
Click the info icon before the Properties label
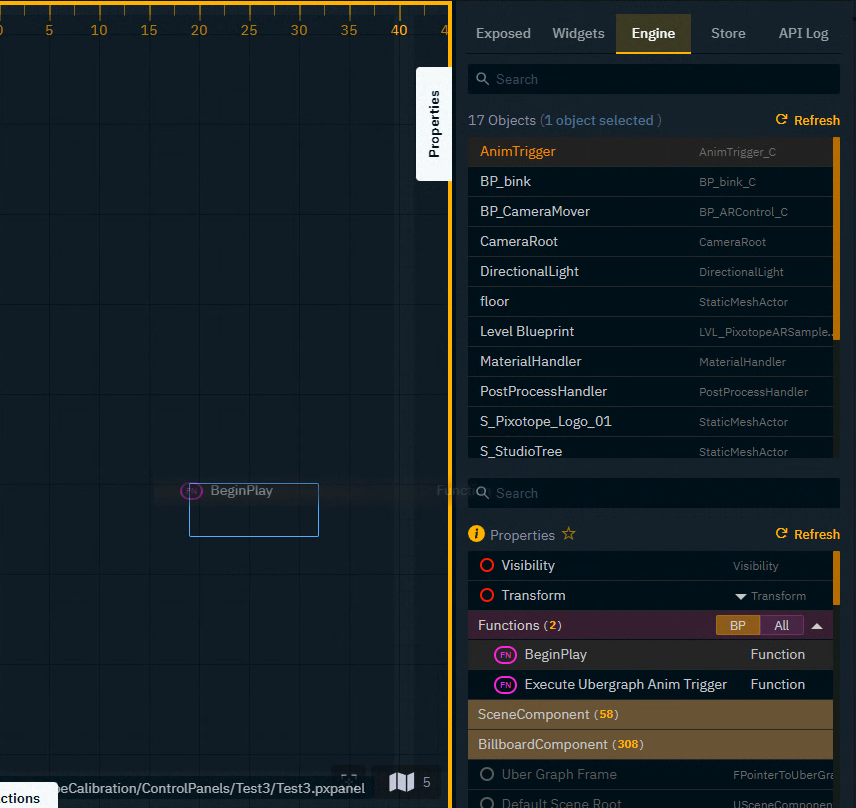coord(477,534)
